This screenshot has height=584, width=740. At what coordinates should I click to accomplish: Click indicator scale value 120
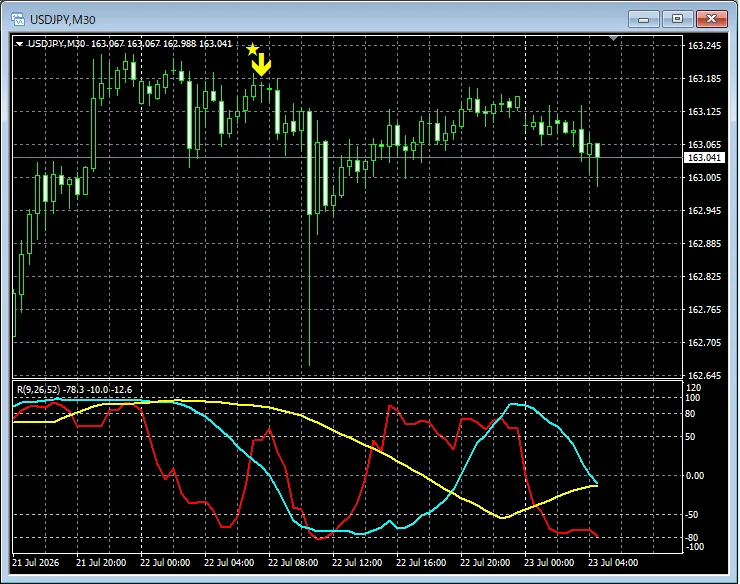[x=693, y=388]
